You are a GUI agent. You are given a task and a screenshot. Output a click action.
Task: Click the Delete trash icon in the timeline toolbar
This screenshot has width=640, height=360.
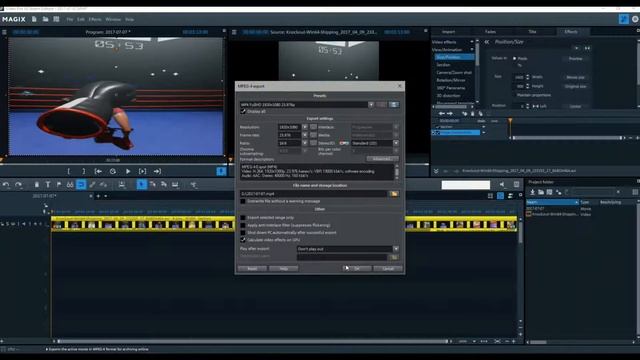click(37, 185)
